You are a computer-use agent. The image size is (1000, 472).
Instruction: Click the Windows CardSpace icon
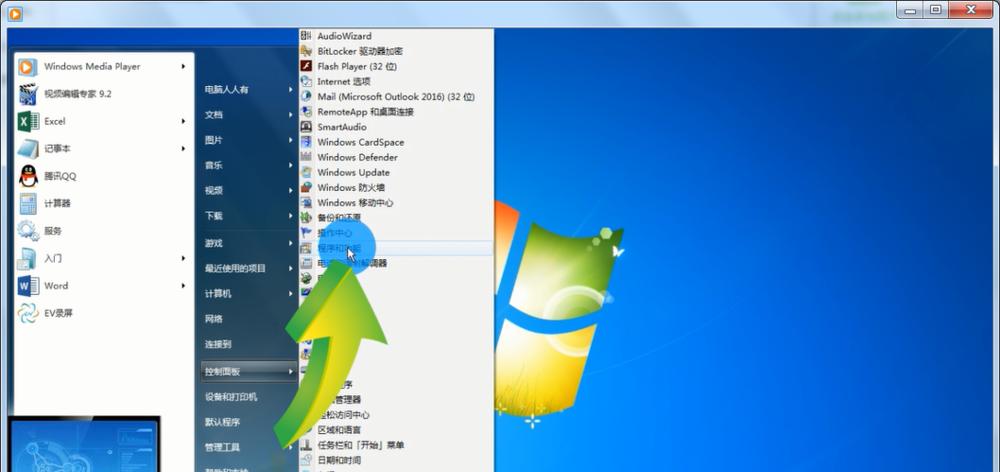pos(306,142)
